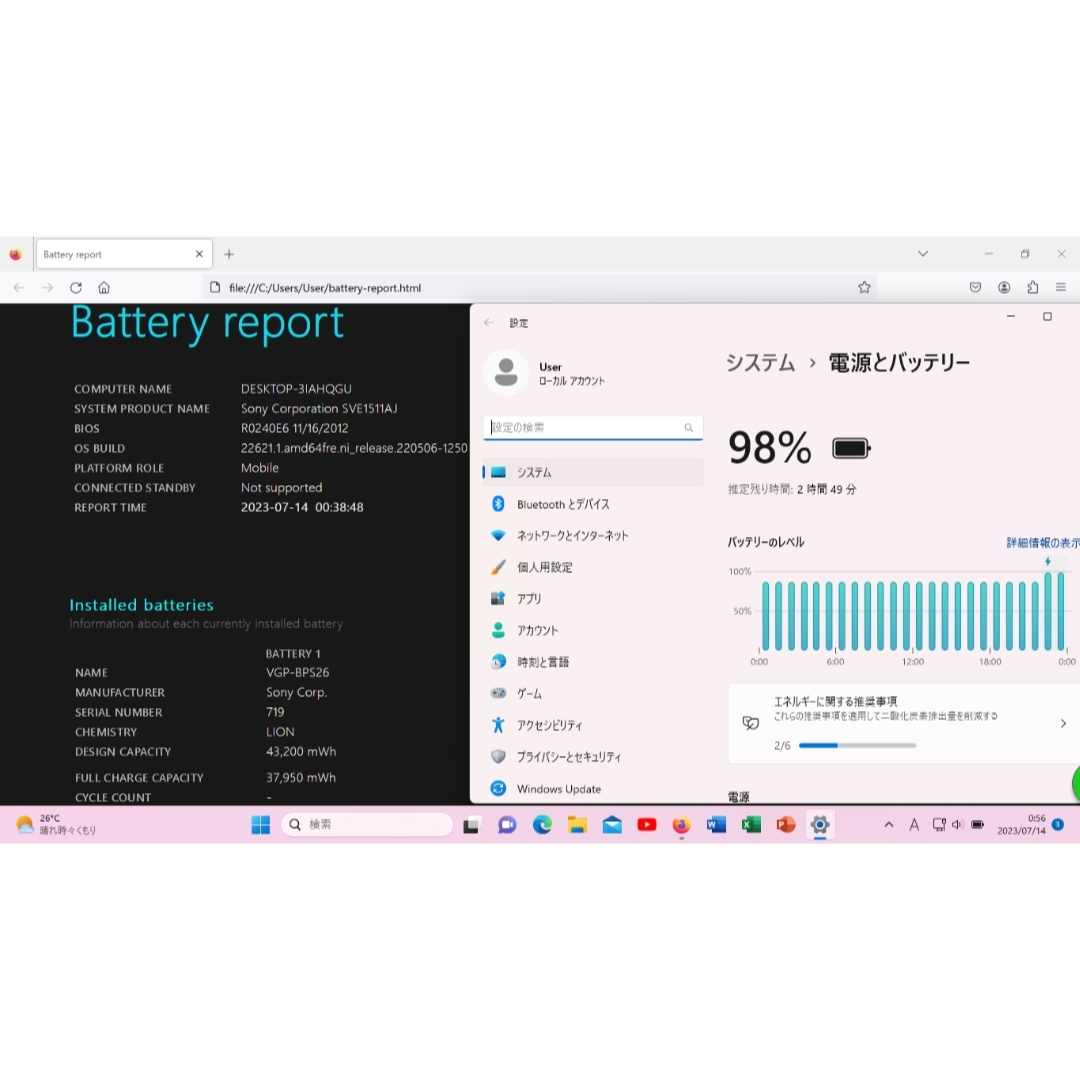This screenshot has height=1080, width=1080.
Task: Open Firefox account icon
Action: tap(1004, 287)
